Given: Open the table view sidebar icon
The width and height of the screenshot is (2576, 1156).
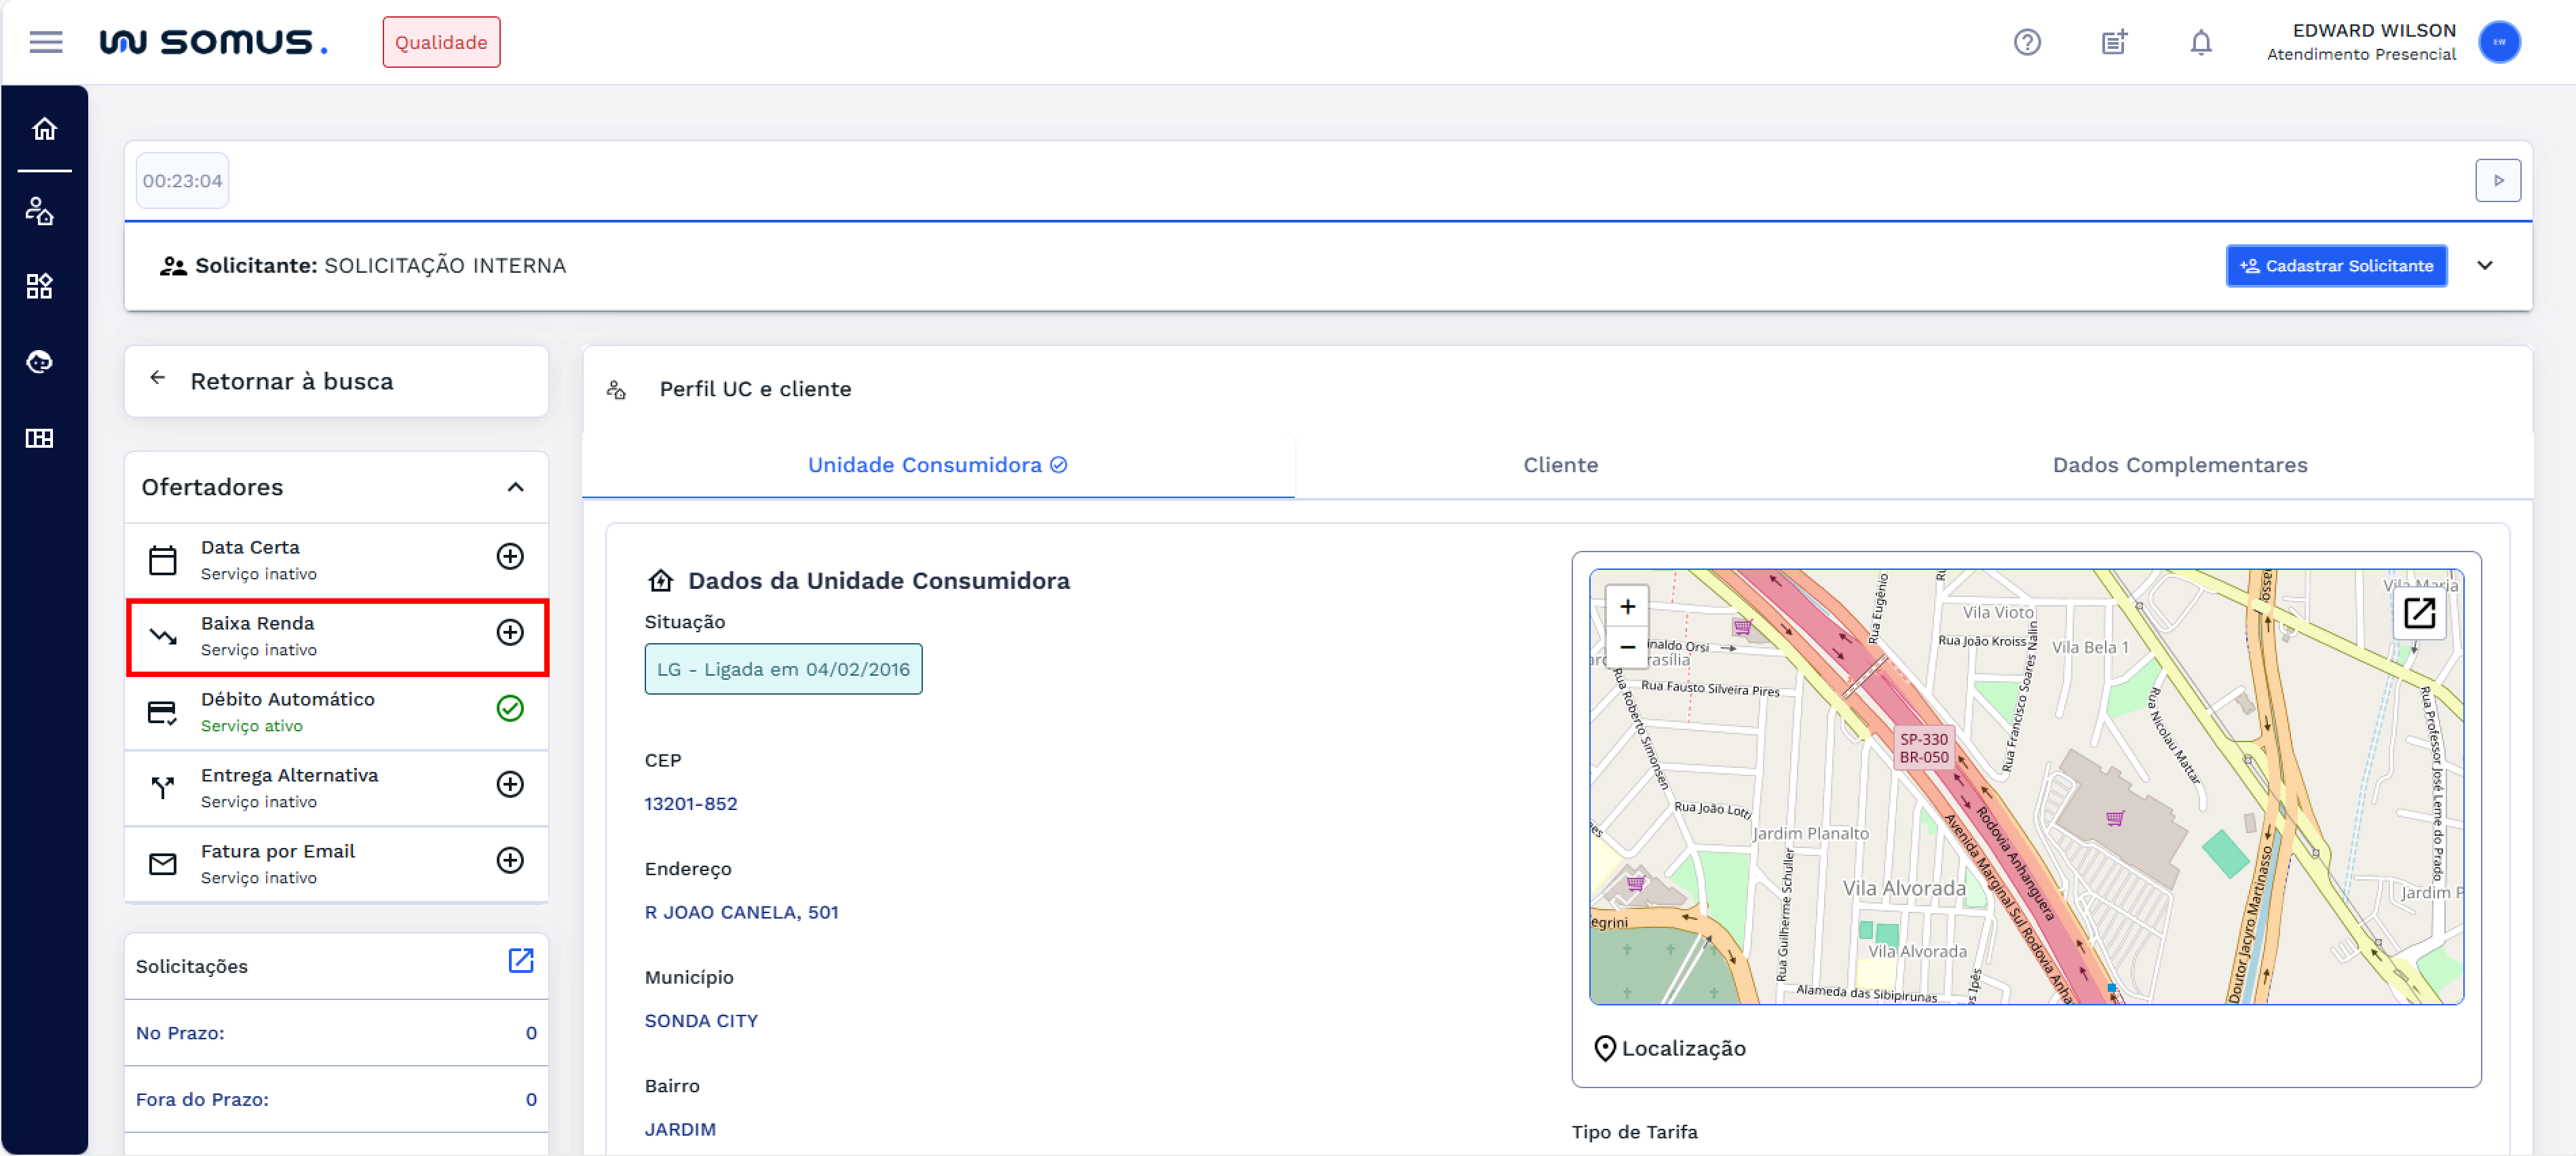Looking at the screenshot, I should [x=40, y=438].
